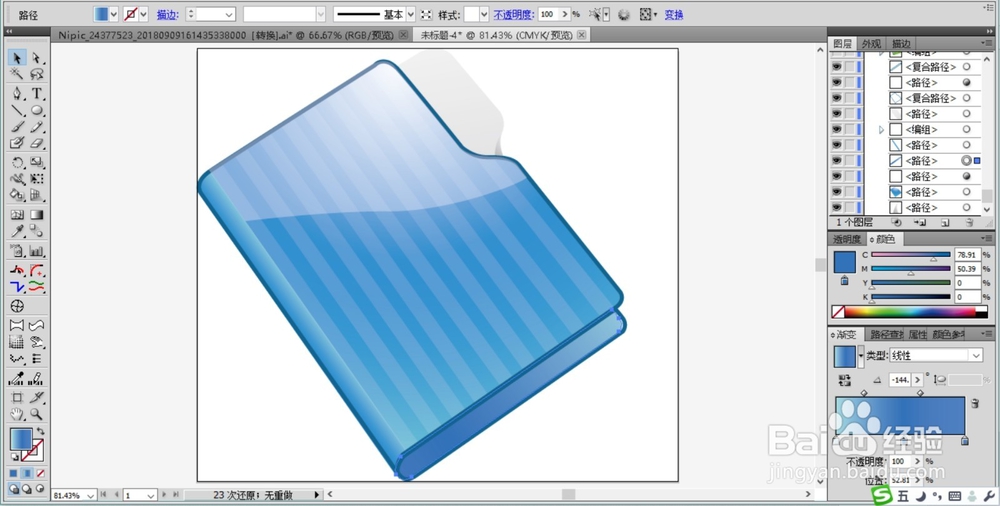Switch to the Nipic_24377523 document tab
The height and width of the screenshot is (506, 1000).
click(x=232, y=35)
